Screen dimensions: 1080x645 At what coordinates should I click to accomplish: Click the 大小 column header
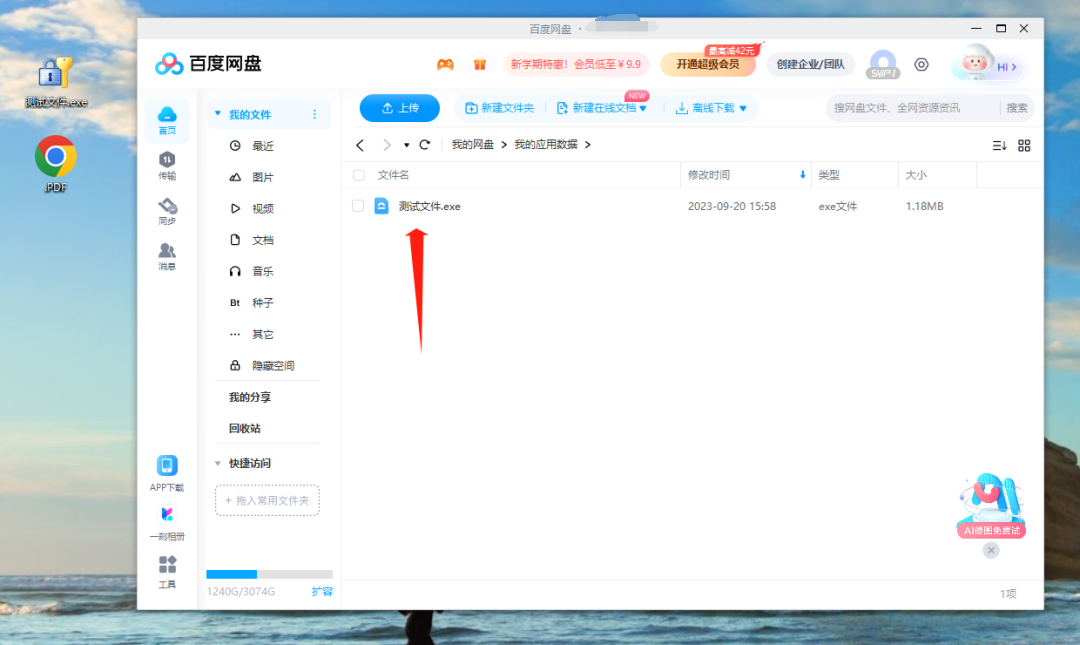(916, 175)
